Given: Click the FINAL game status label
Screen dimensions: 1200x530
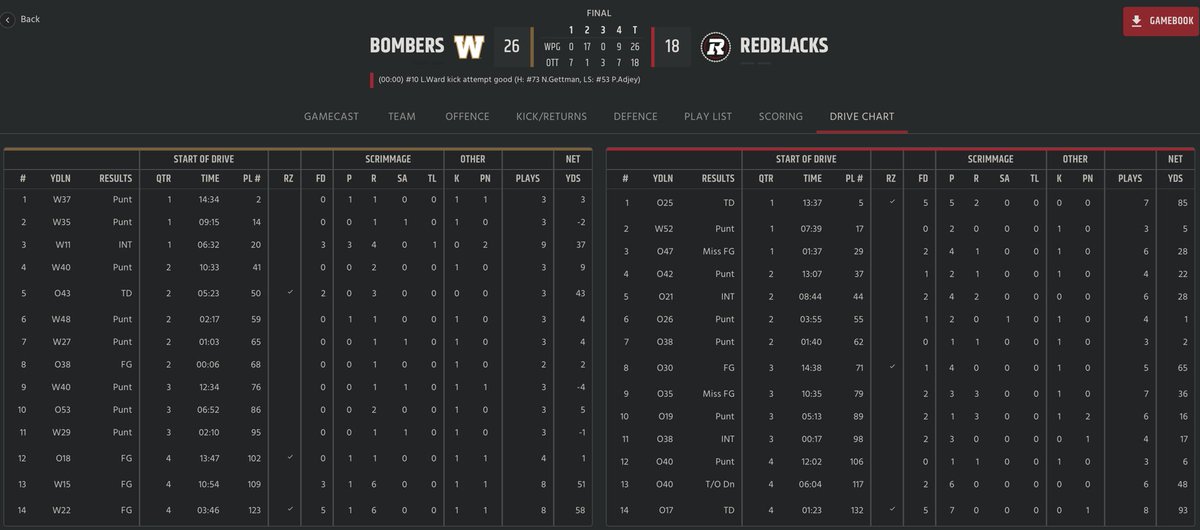Looking at the screenshot, I should 599,14.
